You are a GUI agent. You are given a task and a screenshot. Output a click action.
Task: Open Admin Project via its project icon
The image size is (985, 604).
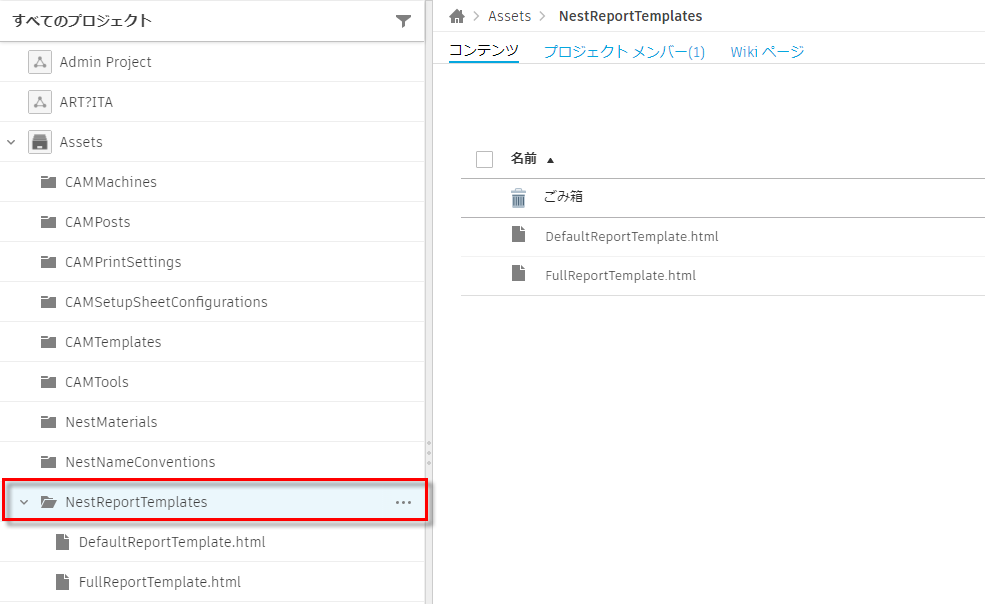click(x=39, y=62)
